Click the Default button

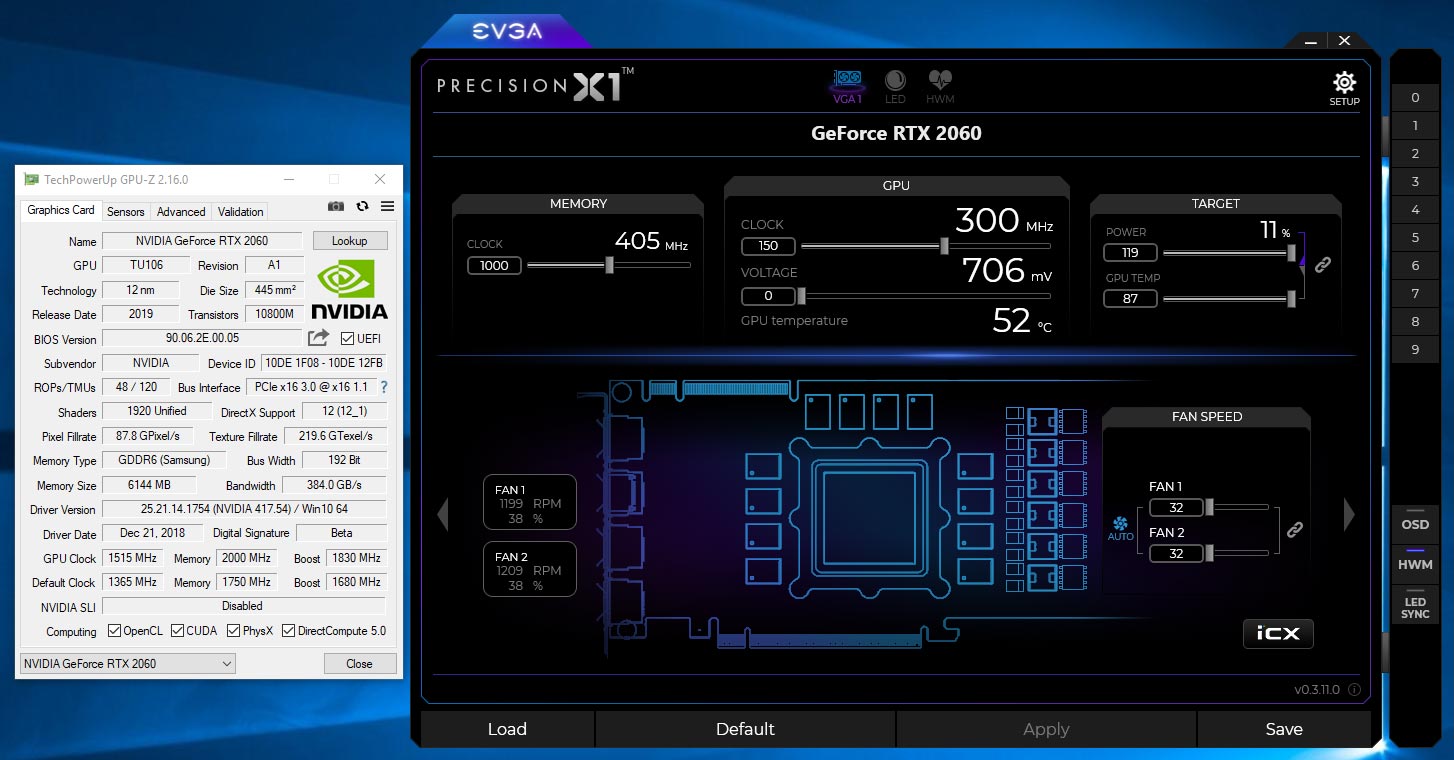click(745, 729)
